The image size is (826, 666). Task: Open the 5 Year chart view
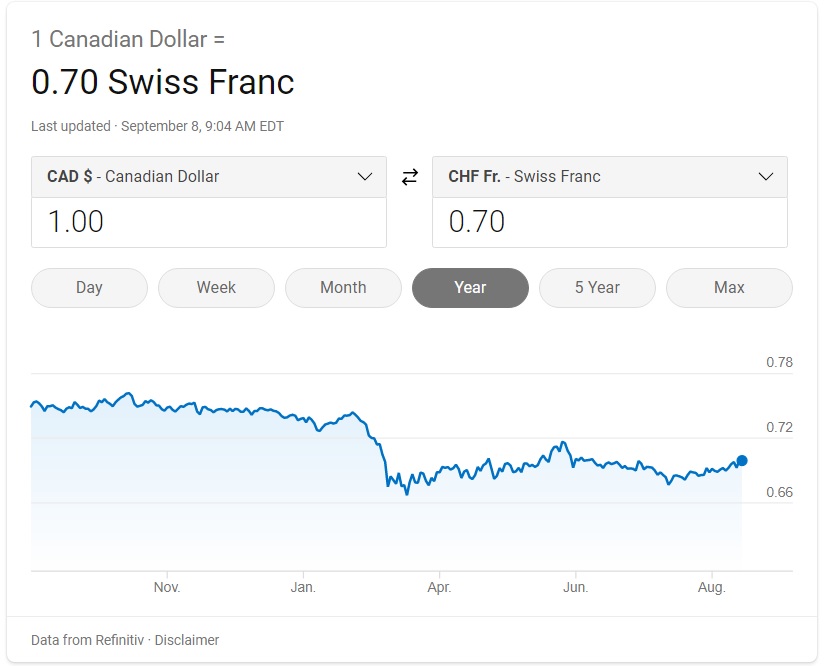[x=597, y=287]
